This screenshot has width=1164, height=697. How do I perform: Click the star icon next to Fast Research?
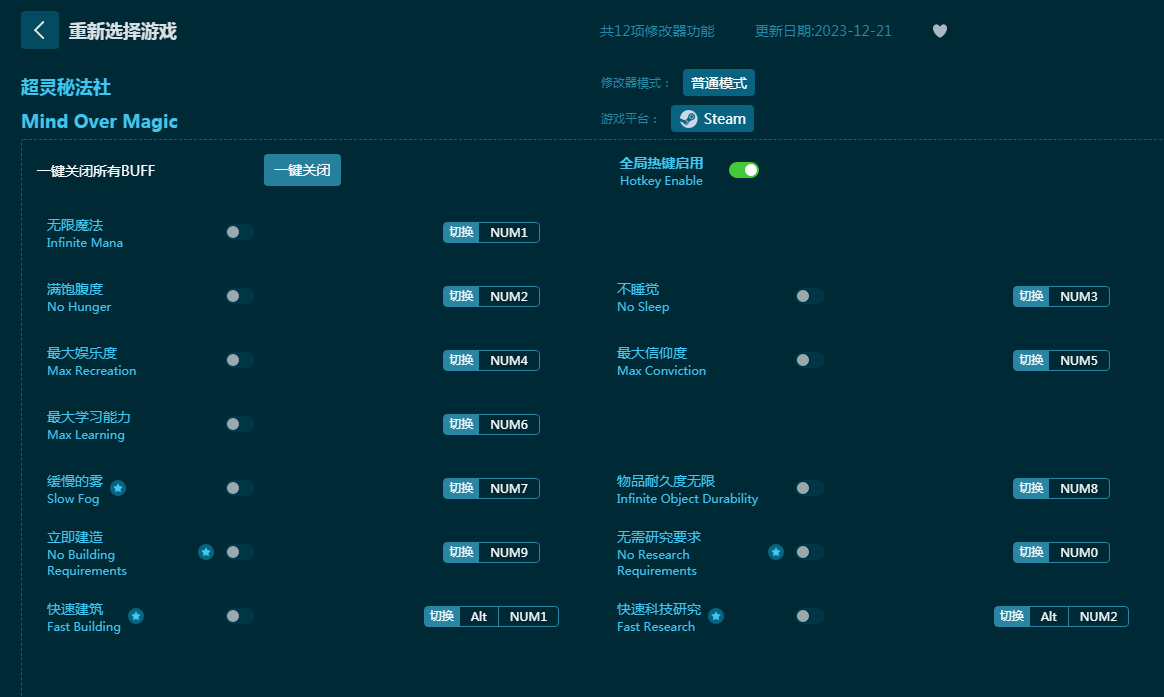pyautogui.click(x=716, y=616)
